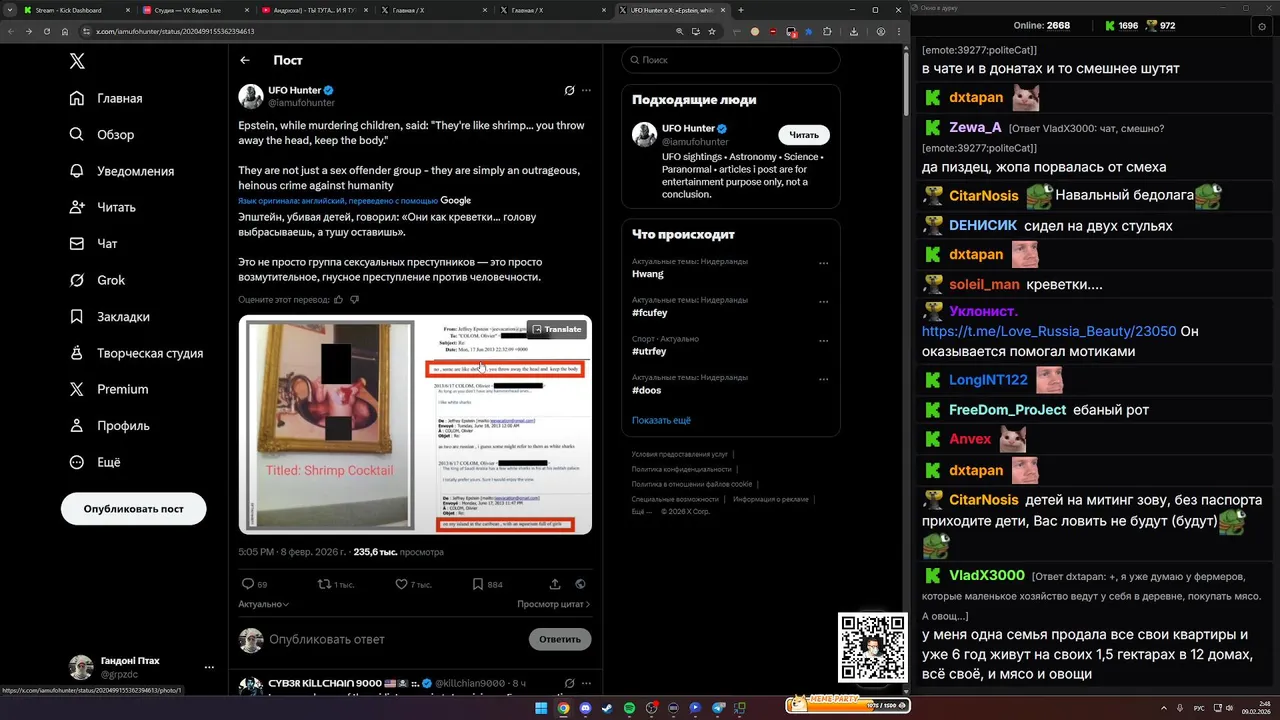Share the post via the upload icon
Screen dimensions: 1280x720
click(x=555, y=584)
